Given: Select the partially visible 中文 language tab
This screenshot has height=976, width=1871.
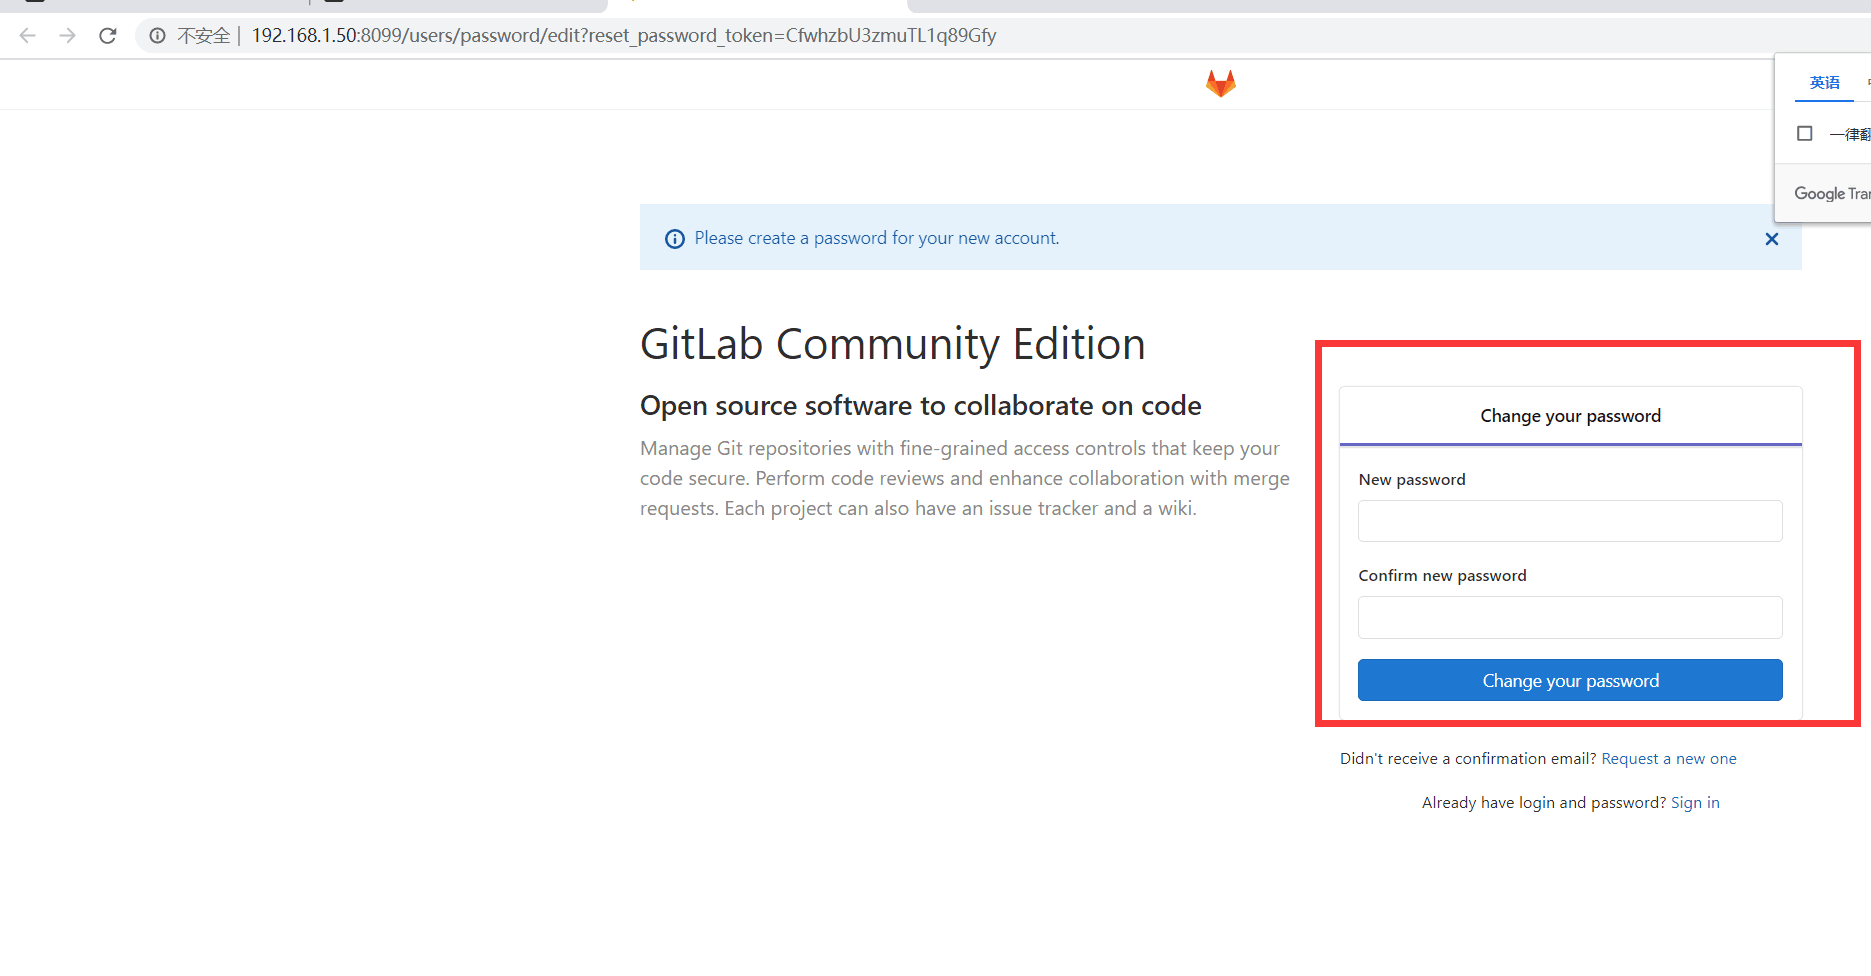Looking at the screenshot, I should (x=1866, y=82).
